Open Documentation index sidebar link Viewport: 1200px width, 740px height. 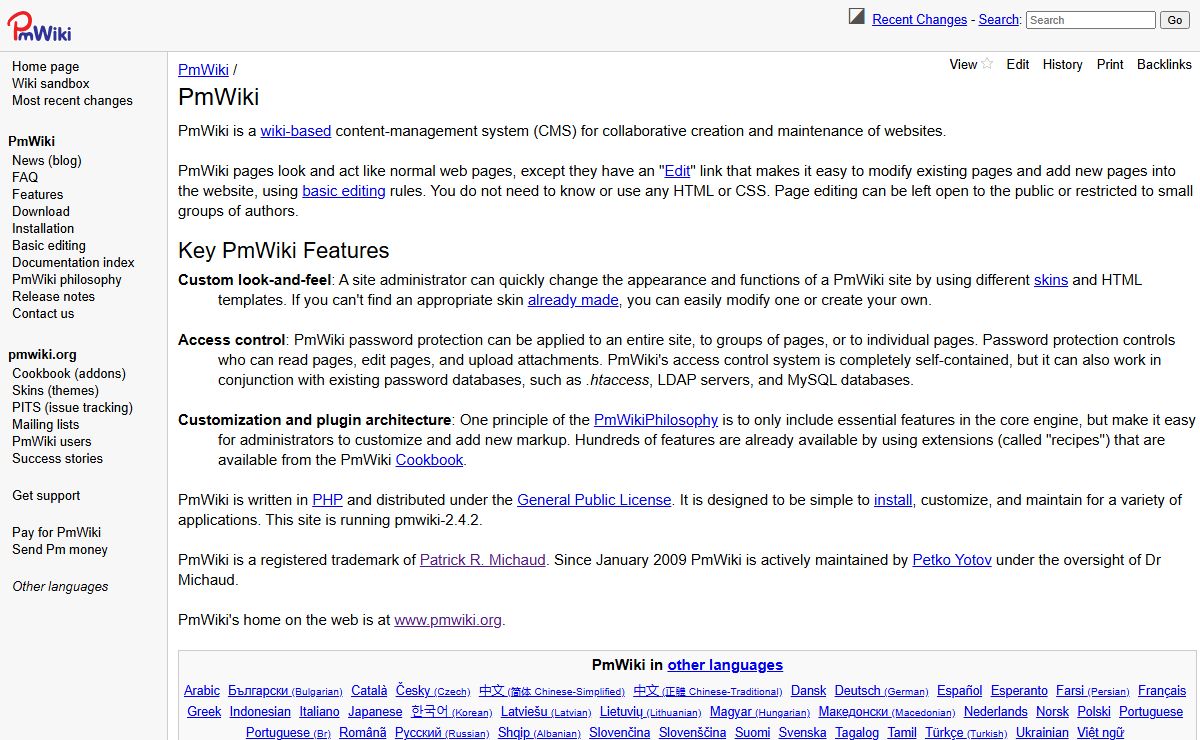73,263
